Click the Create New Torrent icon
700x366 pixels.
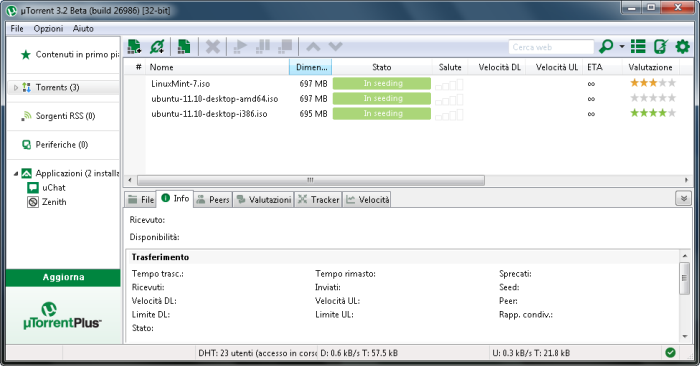pos(184,46)
